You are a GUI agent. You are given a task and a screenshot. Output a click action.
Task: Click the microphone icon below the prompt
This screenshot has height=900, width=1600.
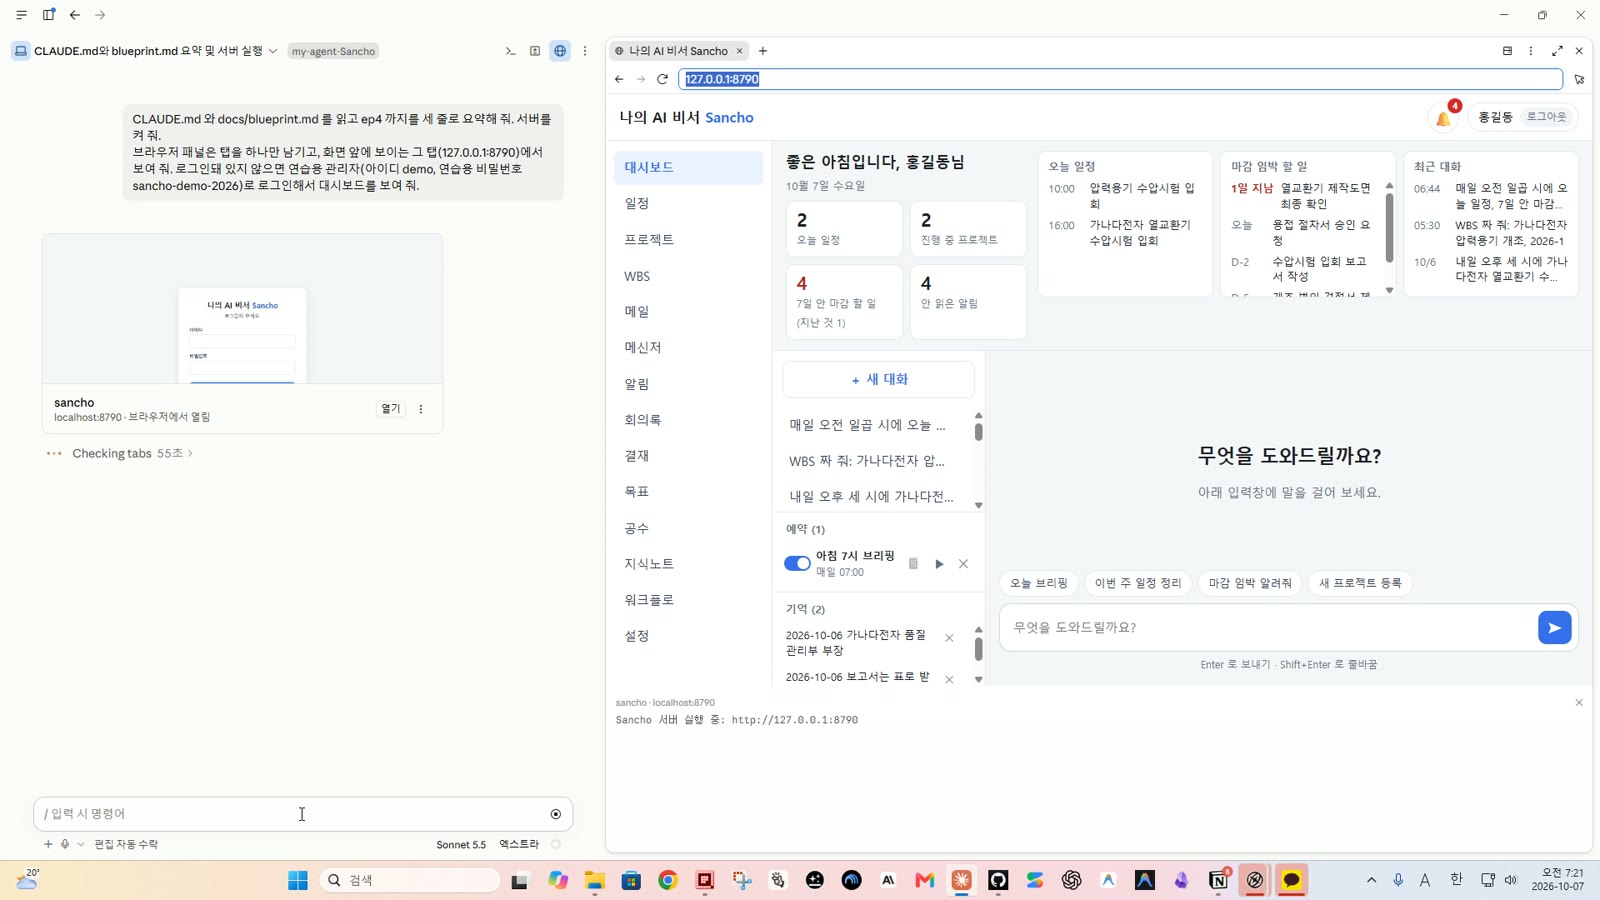click(x=65, y=844)
